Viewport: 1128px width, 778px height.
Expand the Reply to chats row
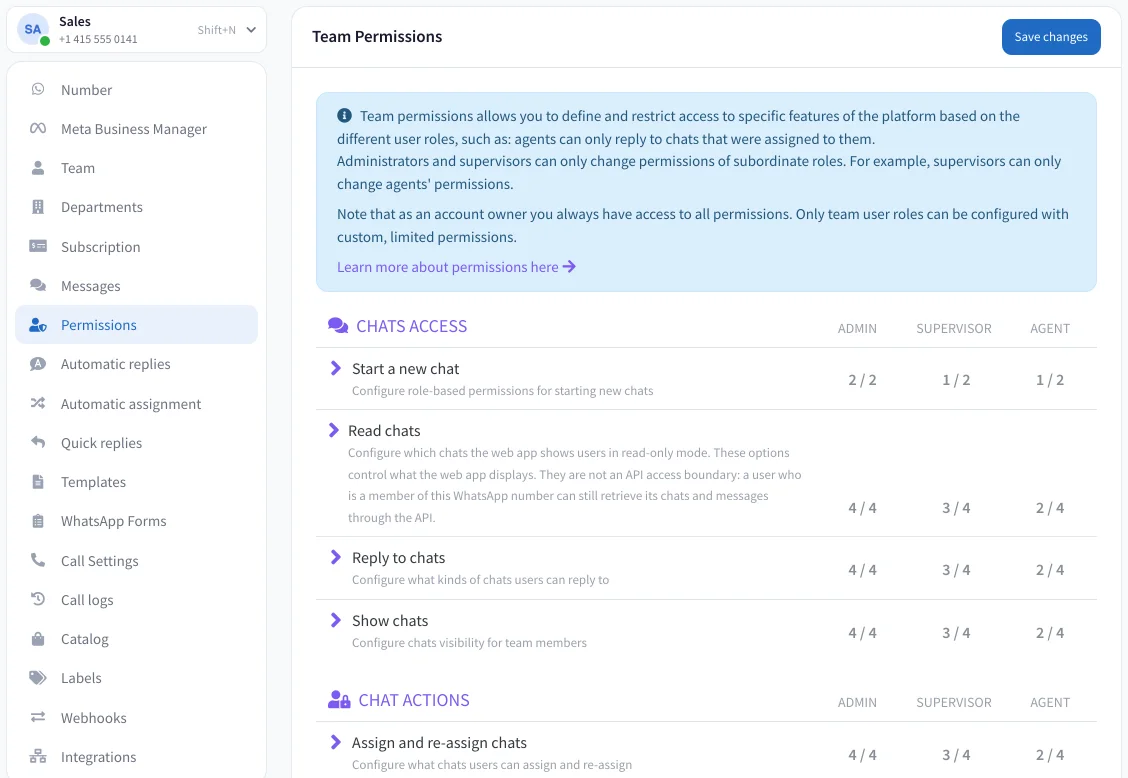335,557
